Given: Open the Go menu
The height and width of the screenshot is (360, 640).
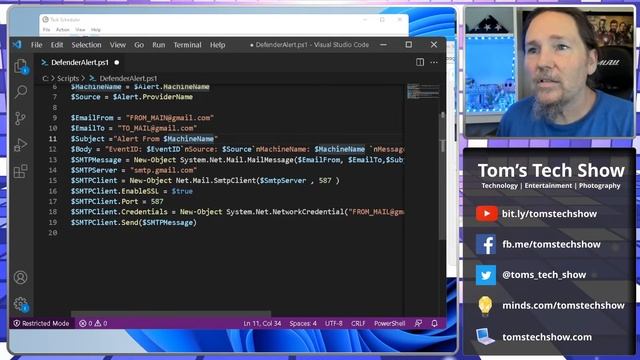Looking at the screenshot, I should [139, 45].
